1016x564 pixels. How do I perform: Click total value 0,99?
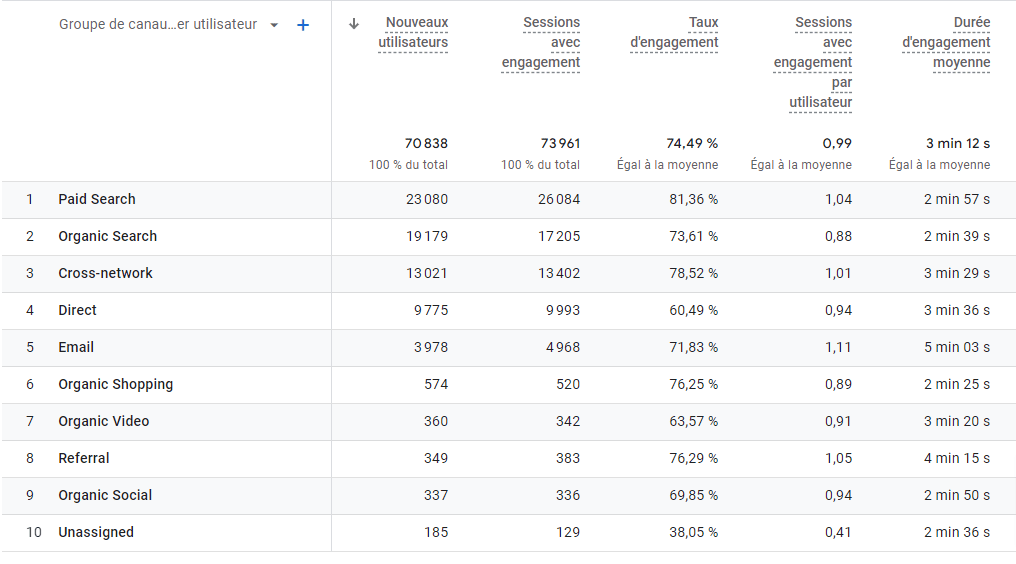tap(837, 143)
